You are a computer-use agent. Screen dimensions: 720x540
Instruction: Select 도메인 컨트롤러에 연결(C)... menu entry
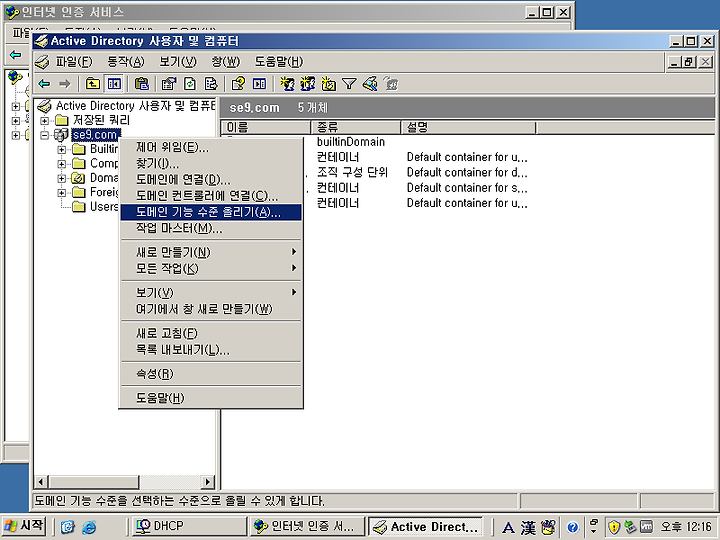click(x=211, y=196)
